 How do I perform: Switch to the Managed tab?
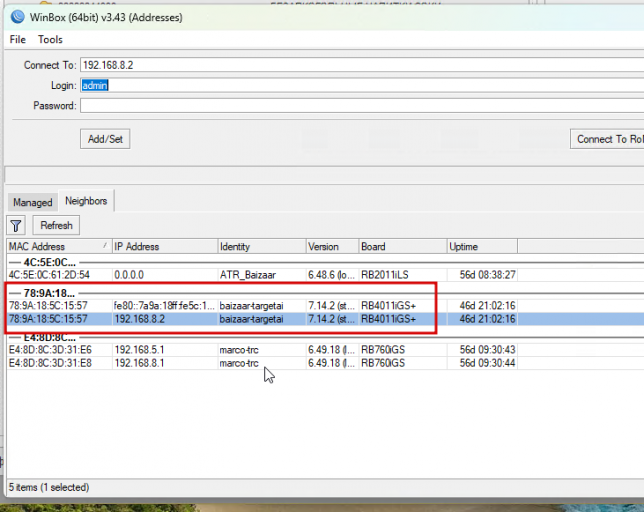click(x=32, y=202)
